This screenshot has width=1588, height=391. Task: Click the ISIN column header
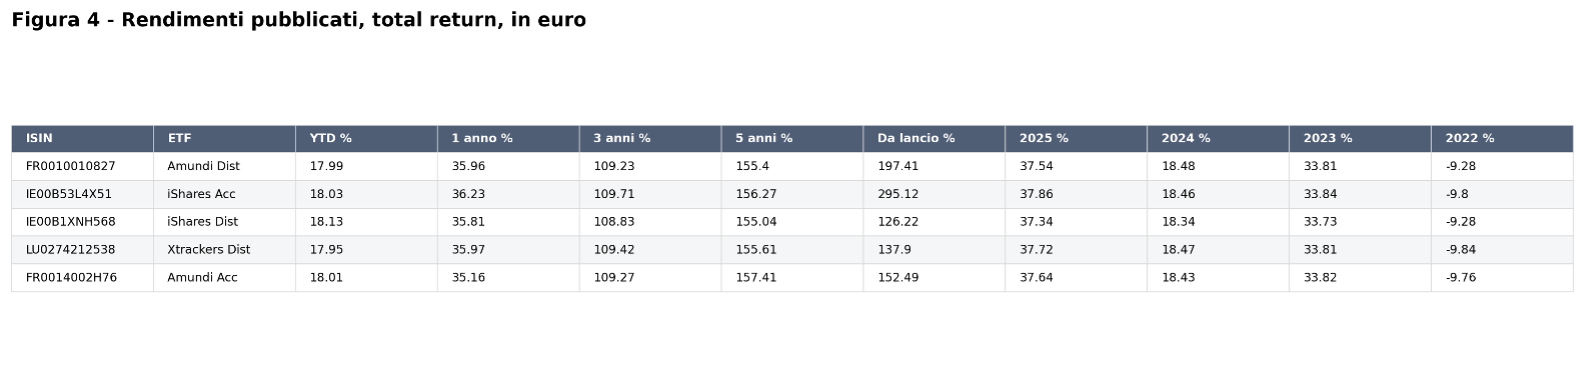82,139
